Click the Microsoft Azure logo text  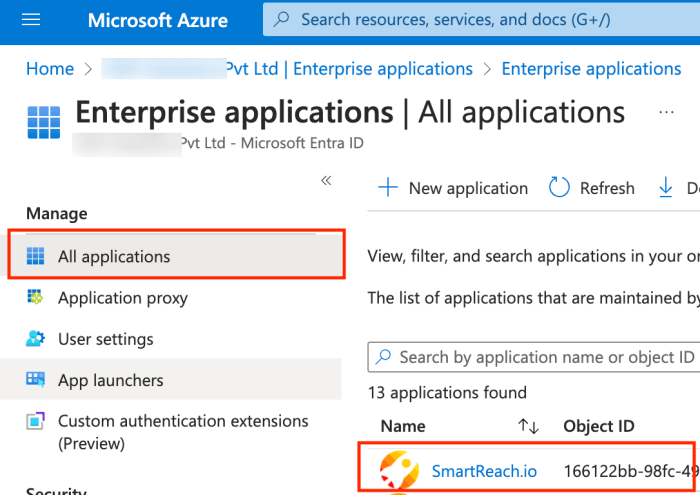[x=158, y=20]
